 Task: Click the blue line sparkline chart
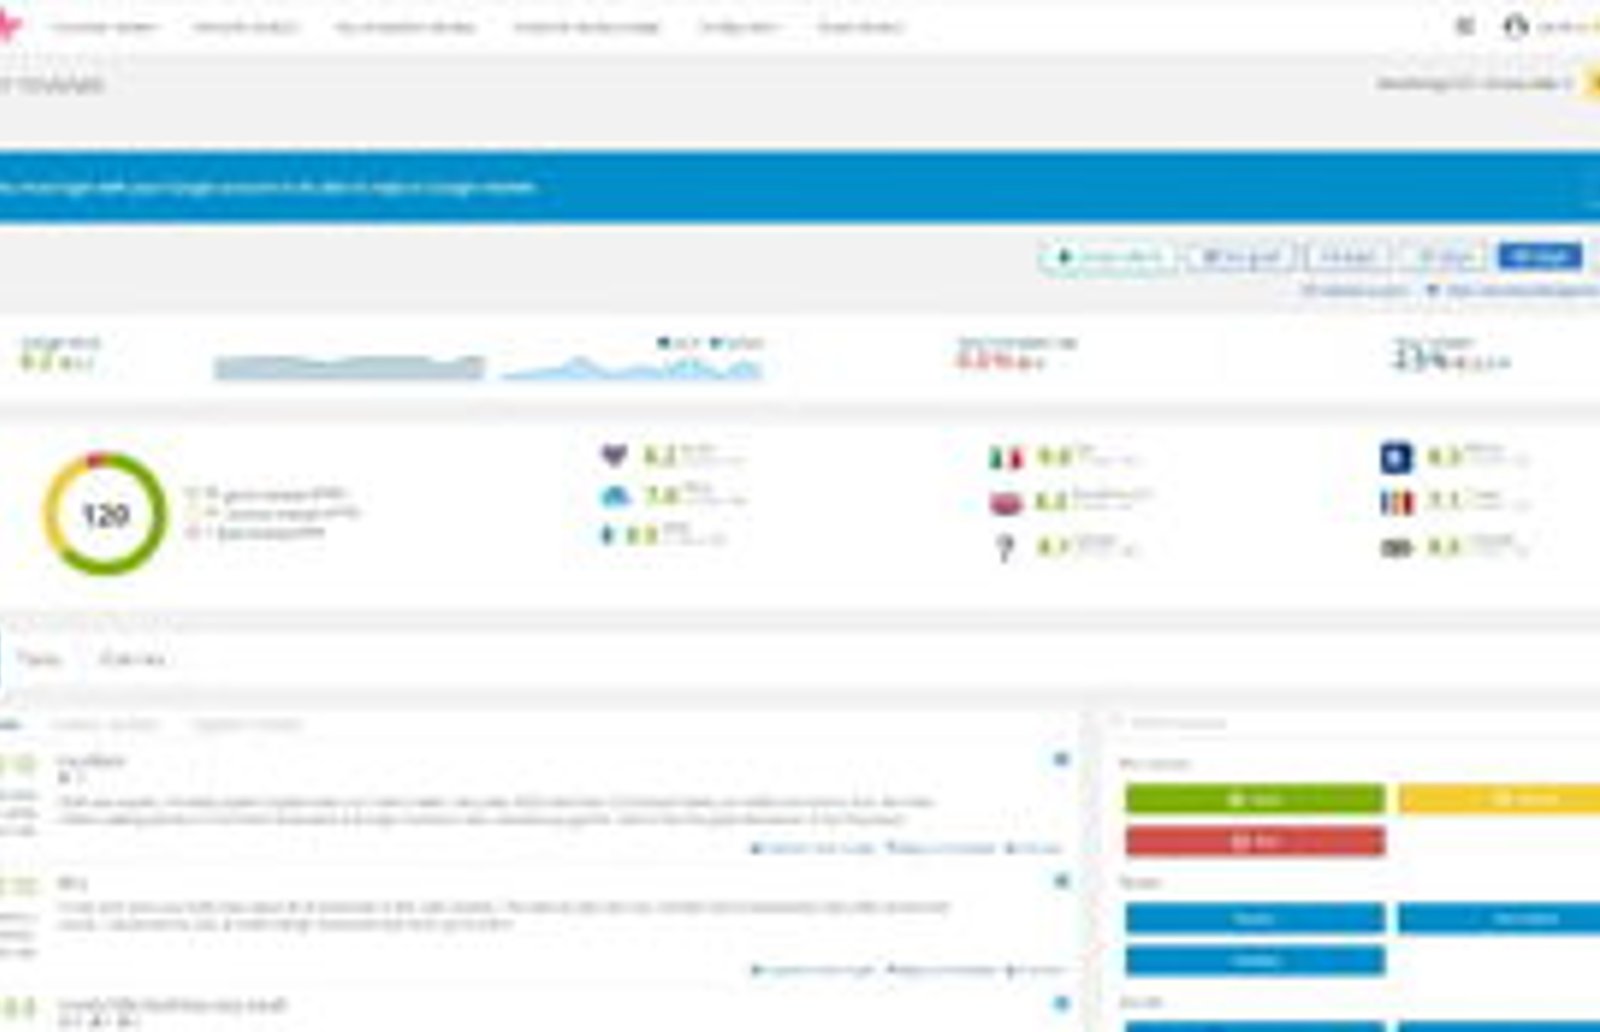pos(632,367)
